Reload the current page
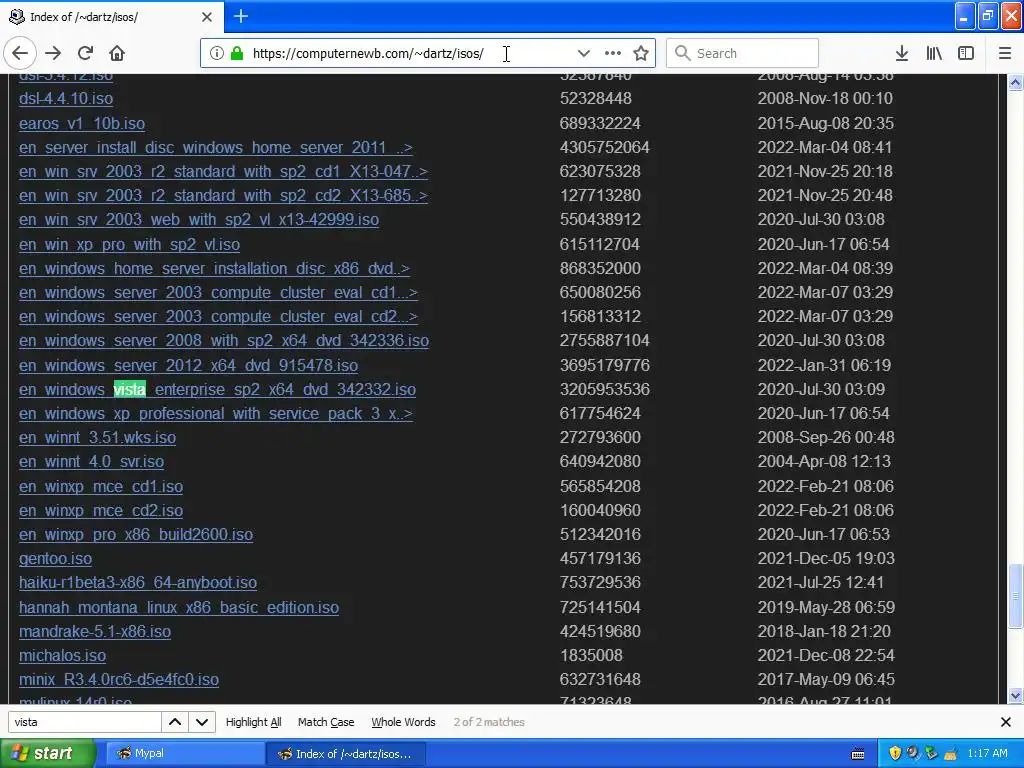Screen dimensions: 1024x768 click(86, 53)
